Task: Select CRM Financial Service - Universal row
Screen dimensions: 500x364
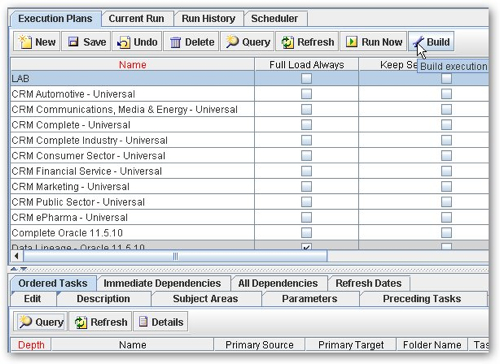Action: tap(249, 171)
